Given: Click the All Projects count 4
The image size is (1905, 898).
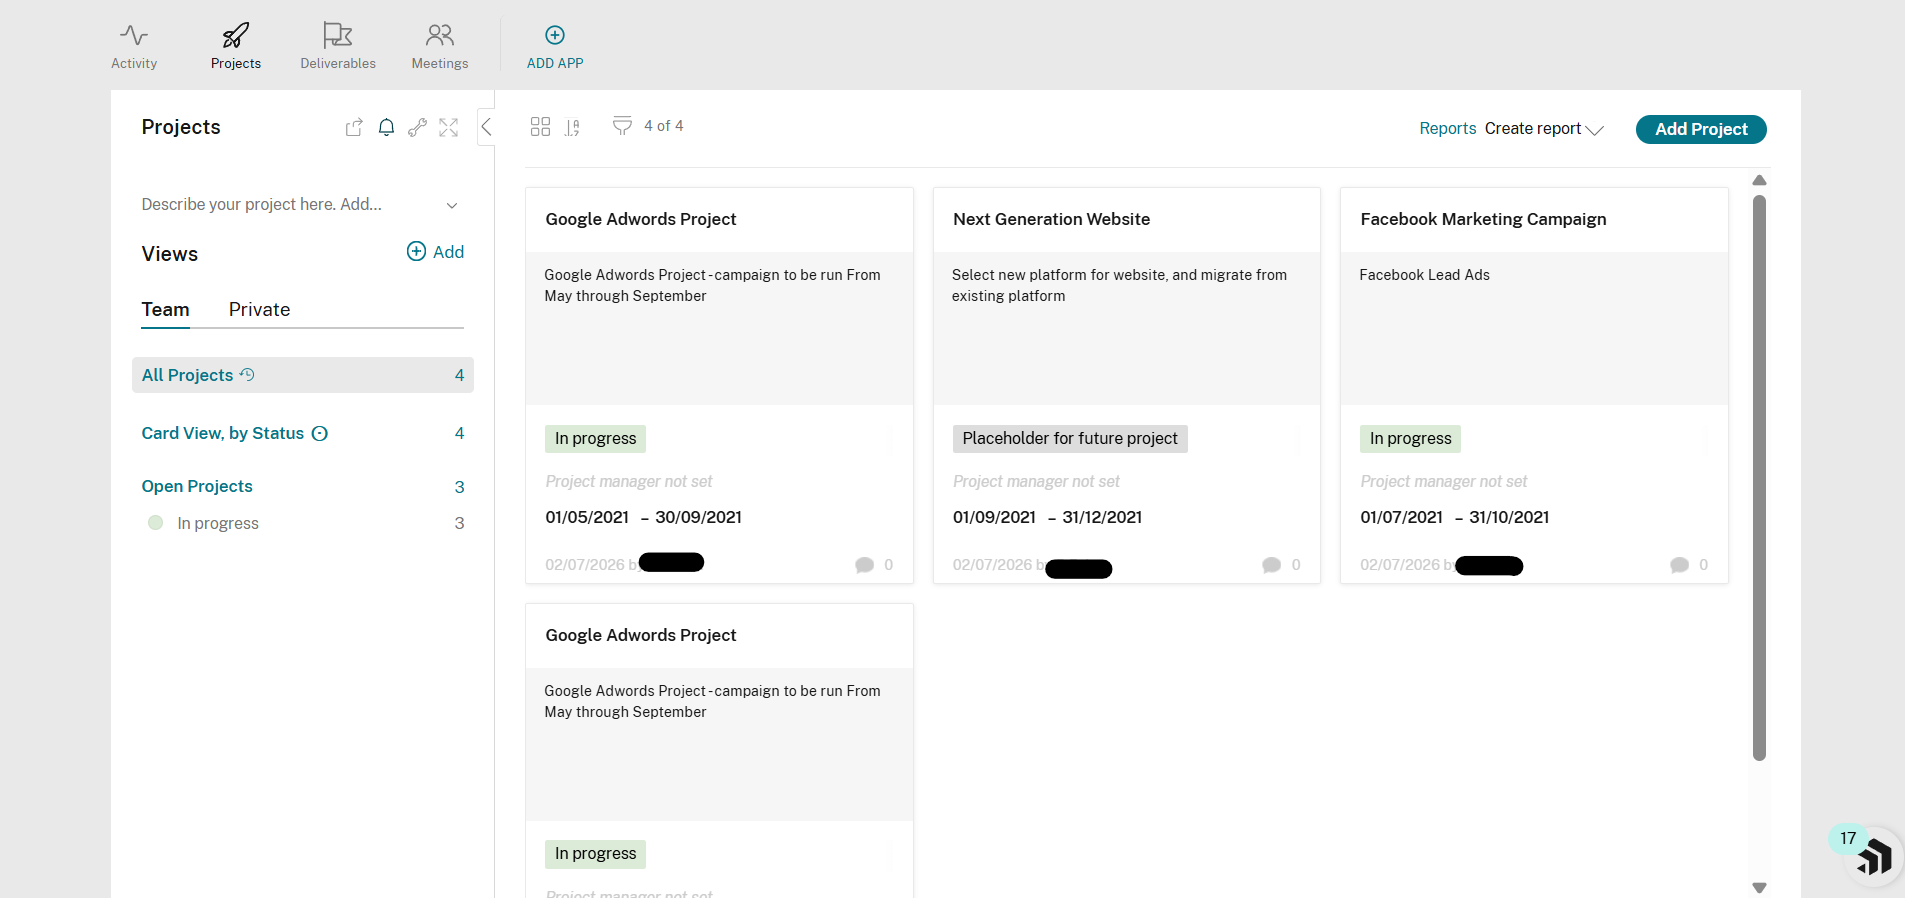Looking at the screenshot, I should (459, 375).
